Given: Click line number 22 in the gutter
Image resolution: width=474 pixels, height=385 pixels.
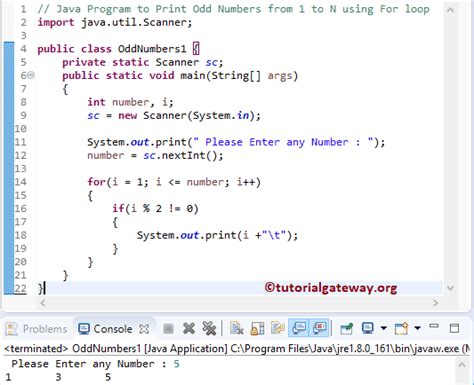Looking at the screenshot, I should click(20, 288).
